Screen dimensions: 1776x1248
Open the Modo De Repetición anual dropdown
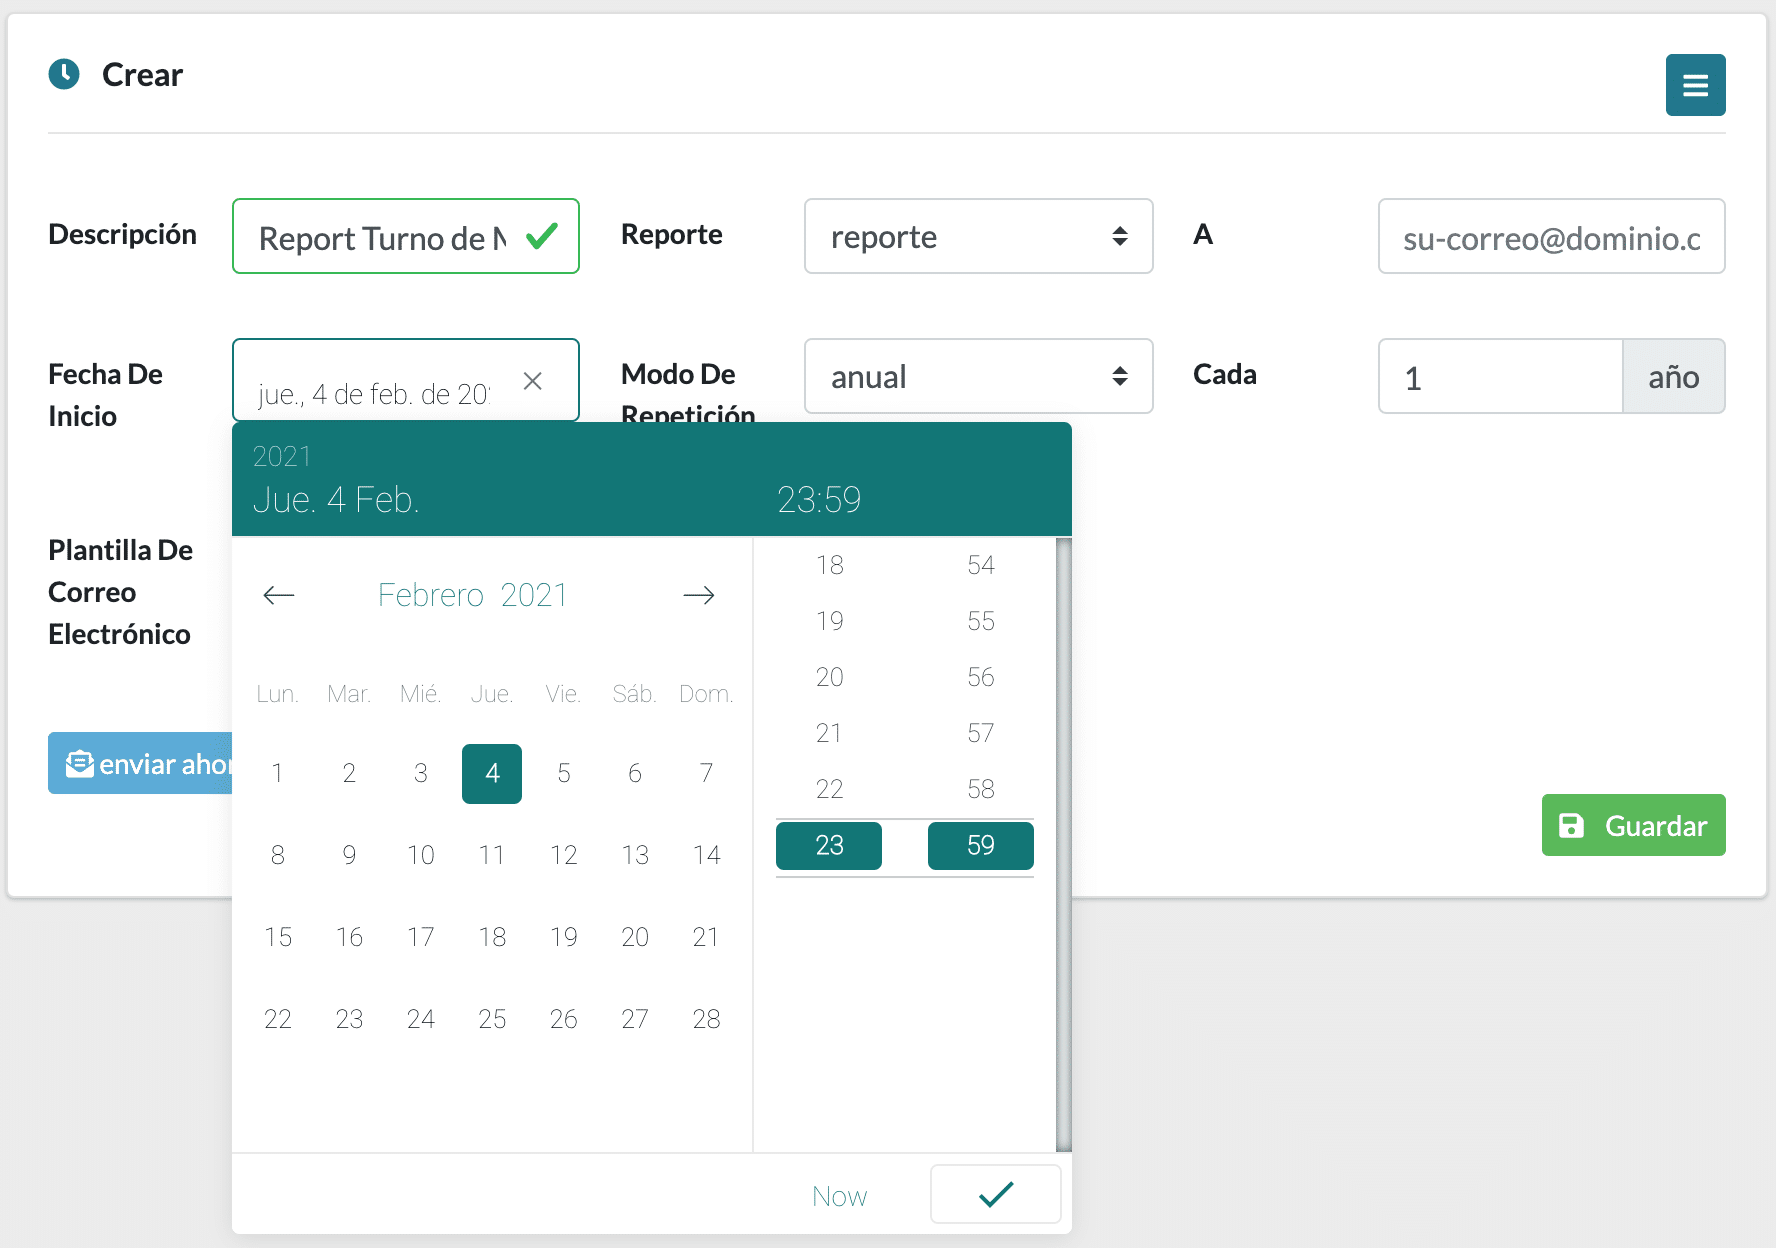point(978,376)
